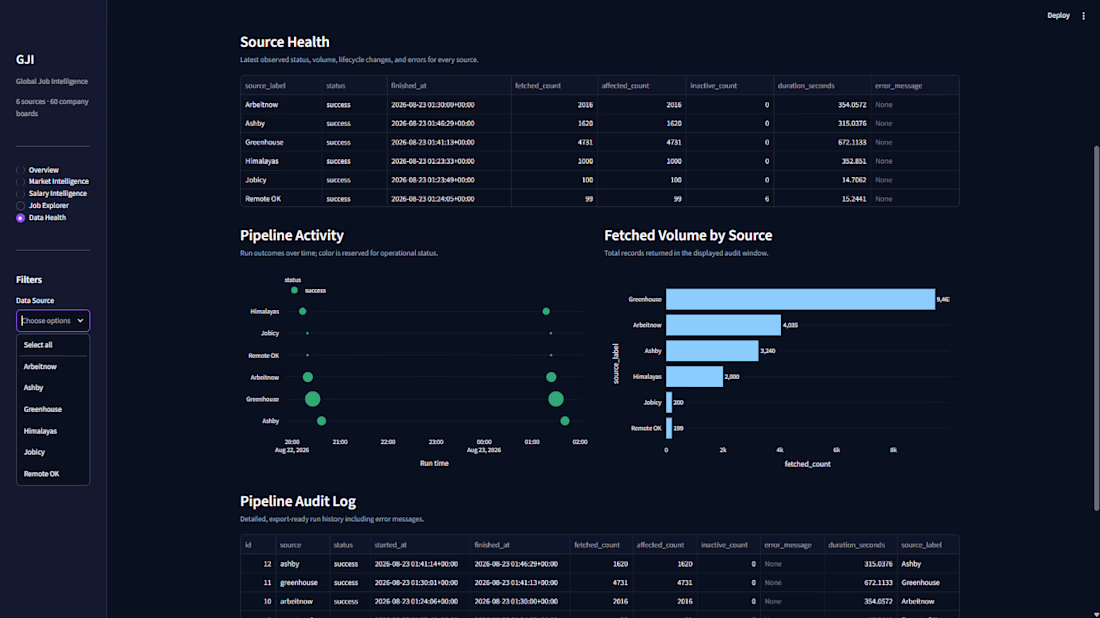Click the Remote OK inactive count 6 cell
The height and width of the screenshot is (618, 1100).
(730, 199)
